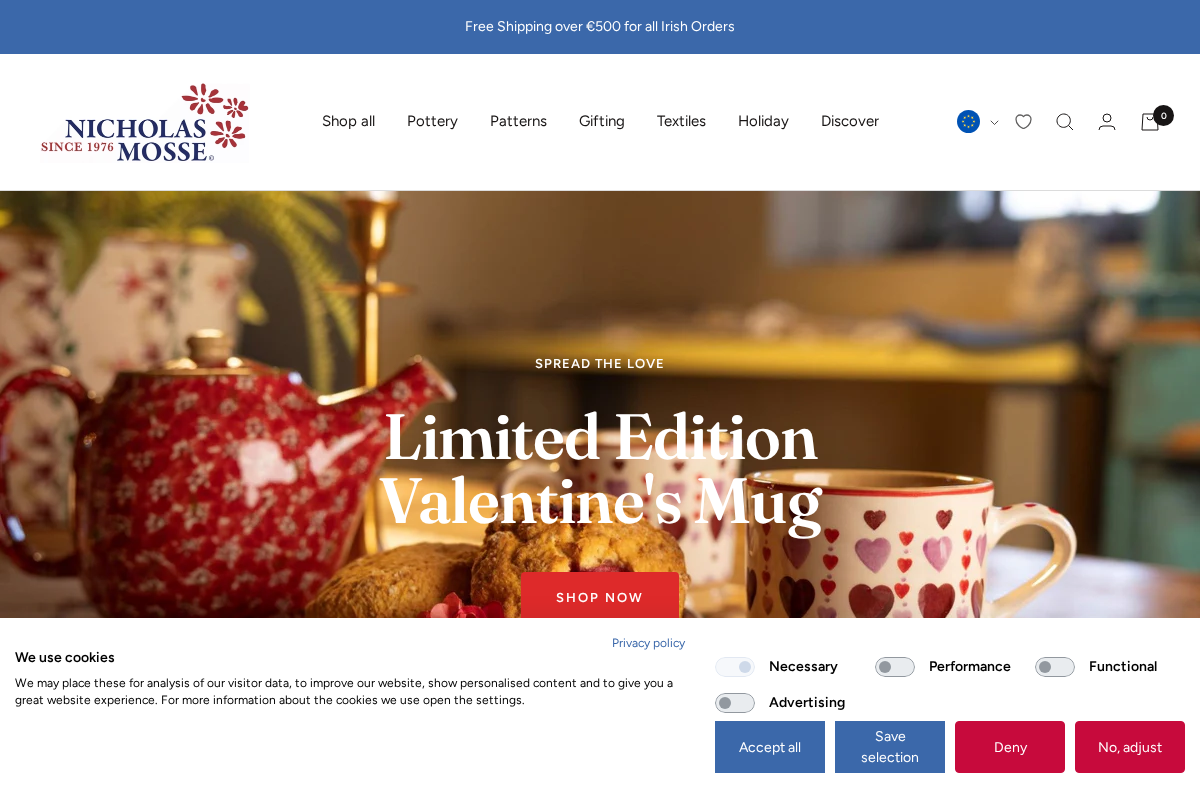Enable the Performance cookies switch
The width and height of the screenshot is (1200, 800).
click(895, 667)
